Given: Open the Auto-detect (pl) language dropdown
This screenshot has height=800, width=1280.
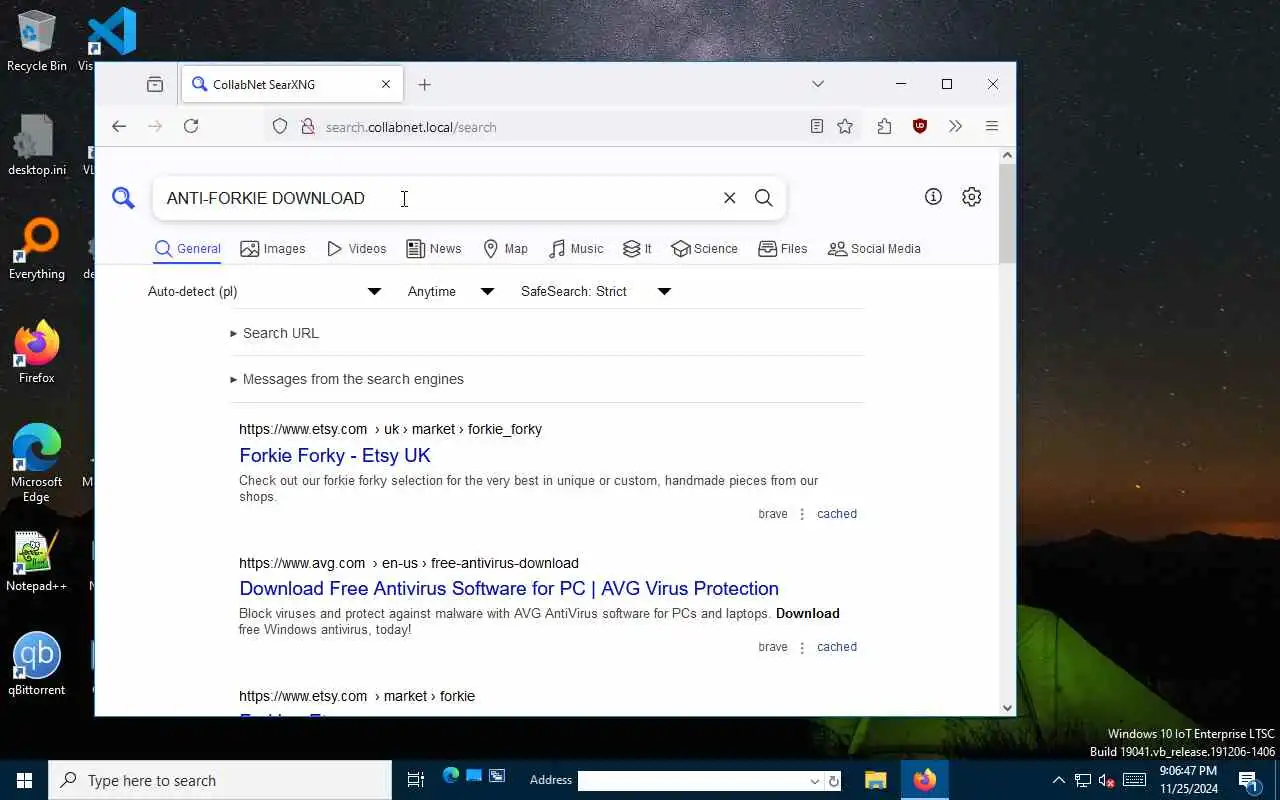Looking at the screenshot, I should point(265,291).
